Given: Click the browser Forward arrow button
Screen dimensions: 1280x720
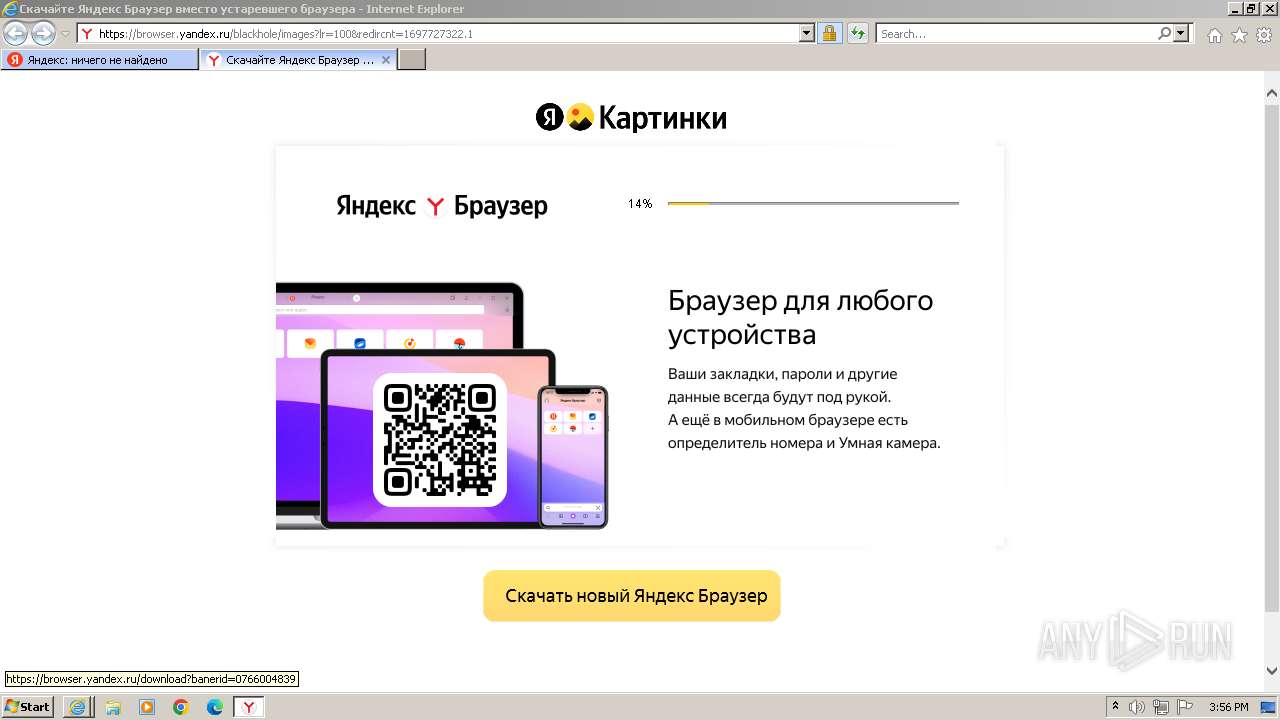Looking at the screenshot, I should point(43,34).
